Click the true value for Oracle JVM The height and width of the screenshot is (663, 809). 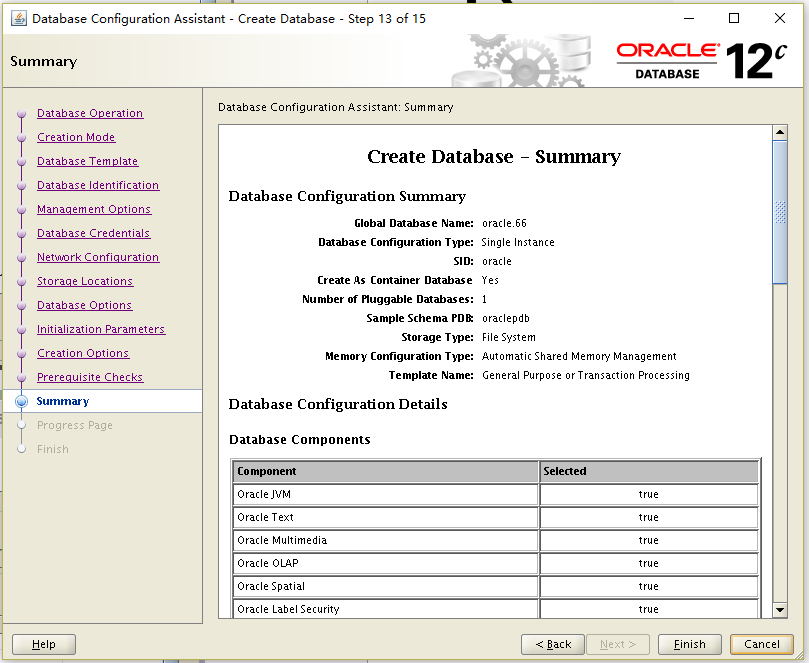coord(649,494)
